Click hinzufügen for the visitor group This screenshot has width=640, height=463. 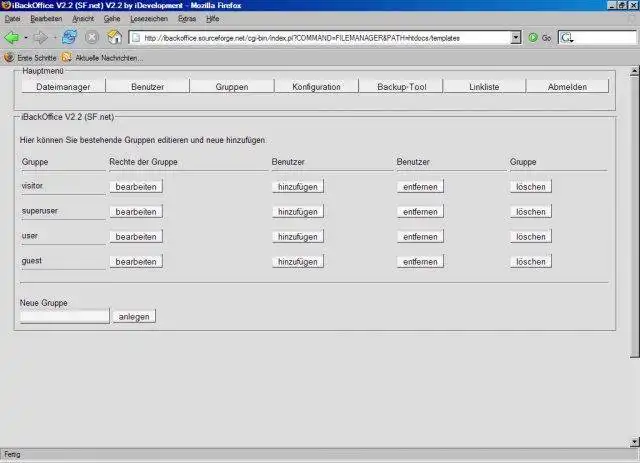tap(298, 187)
